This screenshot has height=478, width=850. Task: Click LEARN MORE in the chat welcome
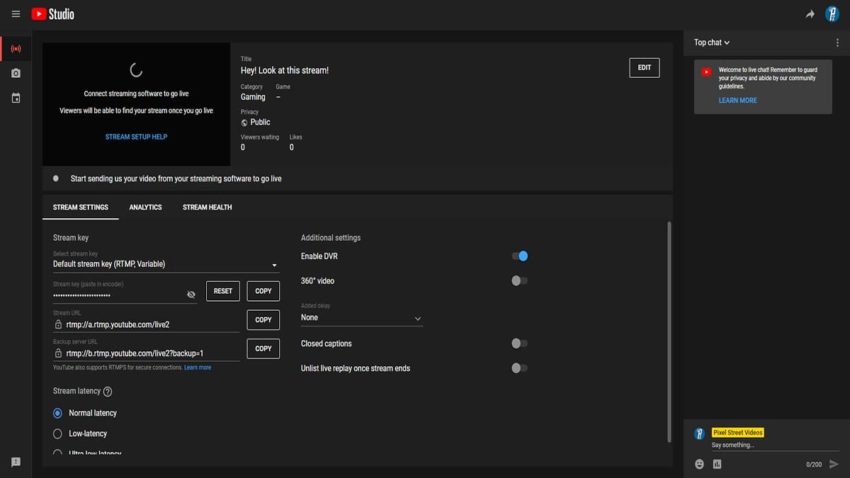pos(737,100)
